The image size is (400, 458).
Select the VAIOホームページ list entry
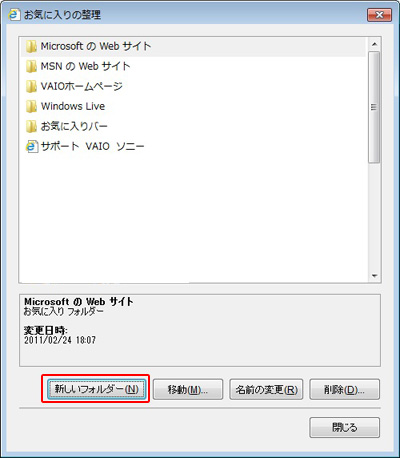[x=195, y=87]
